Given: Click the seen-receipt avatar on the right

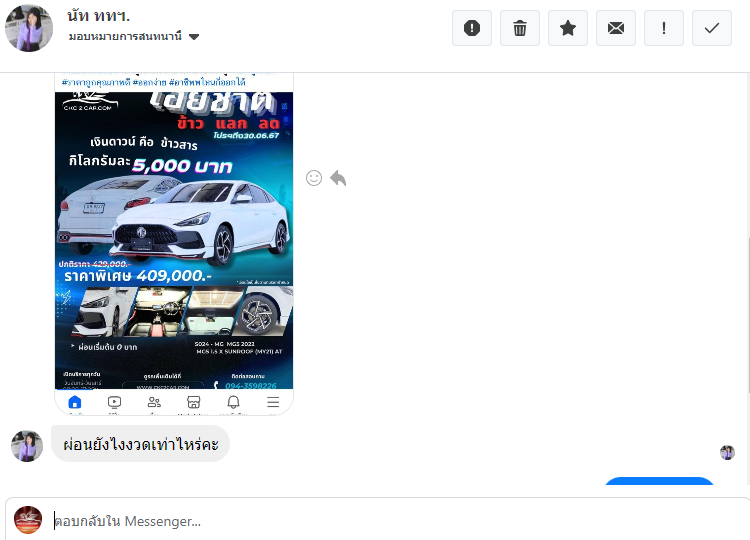Looking at the screenshot, I should coord(727,453).
